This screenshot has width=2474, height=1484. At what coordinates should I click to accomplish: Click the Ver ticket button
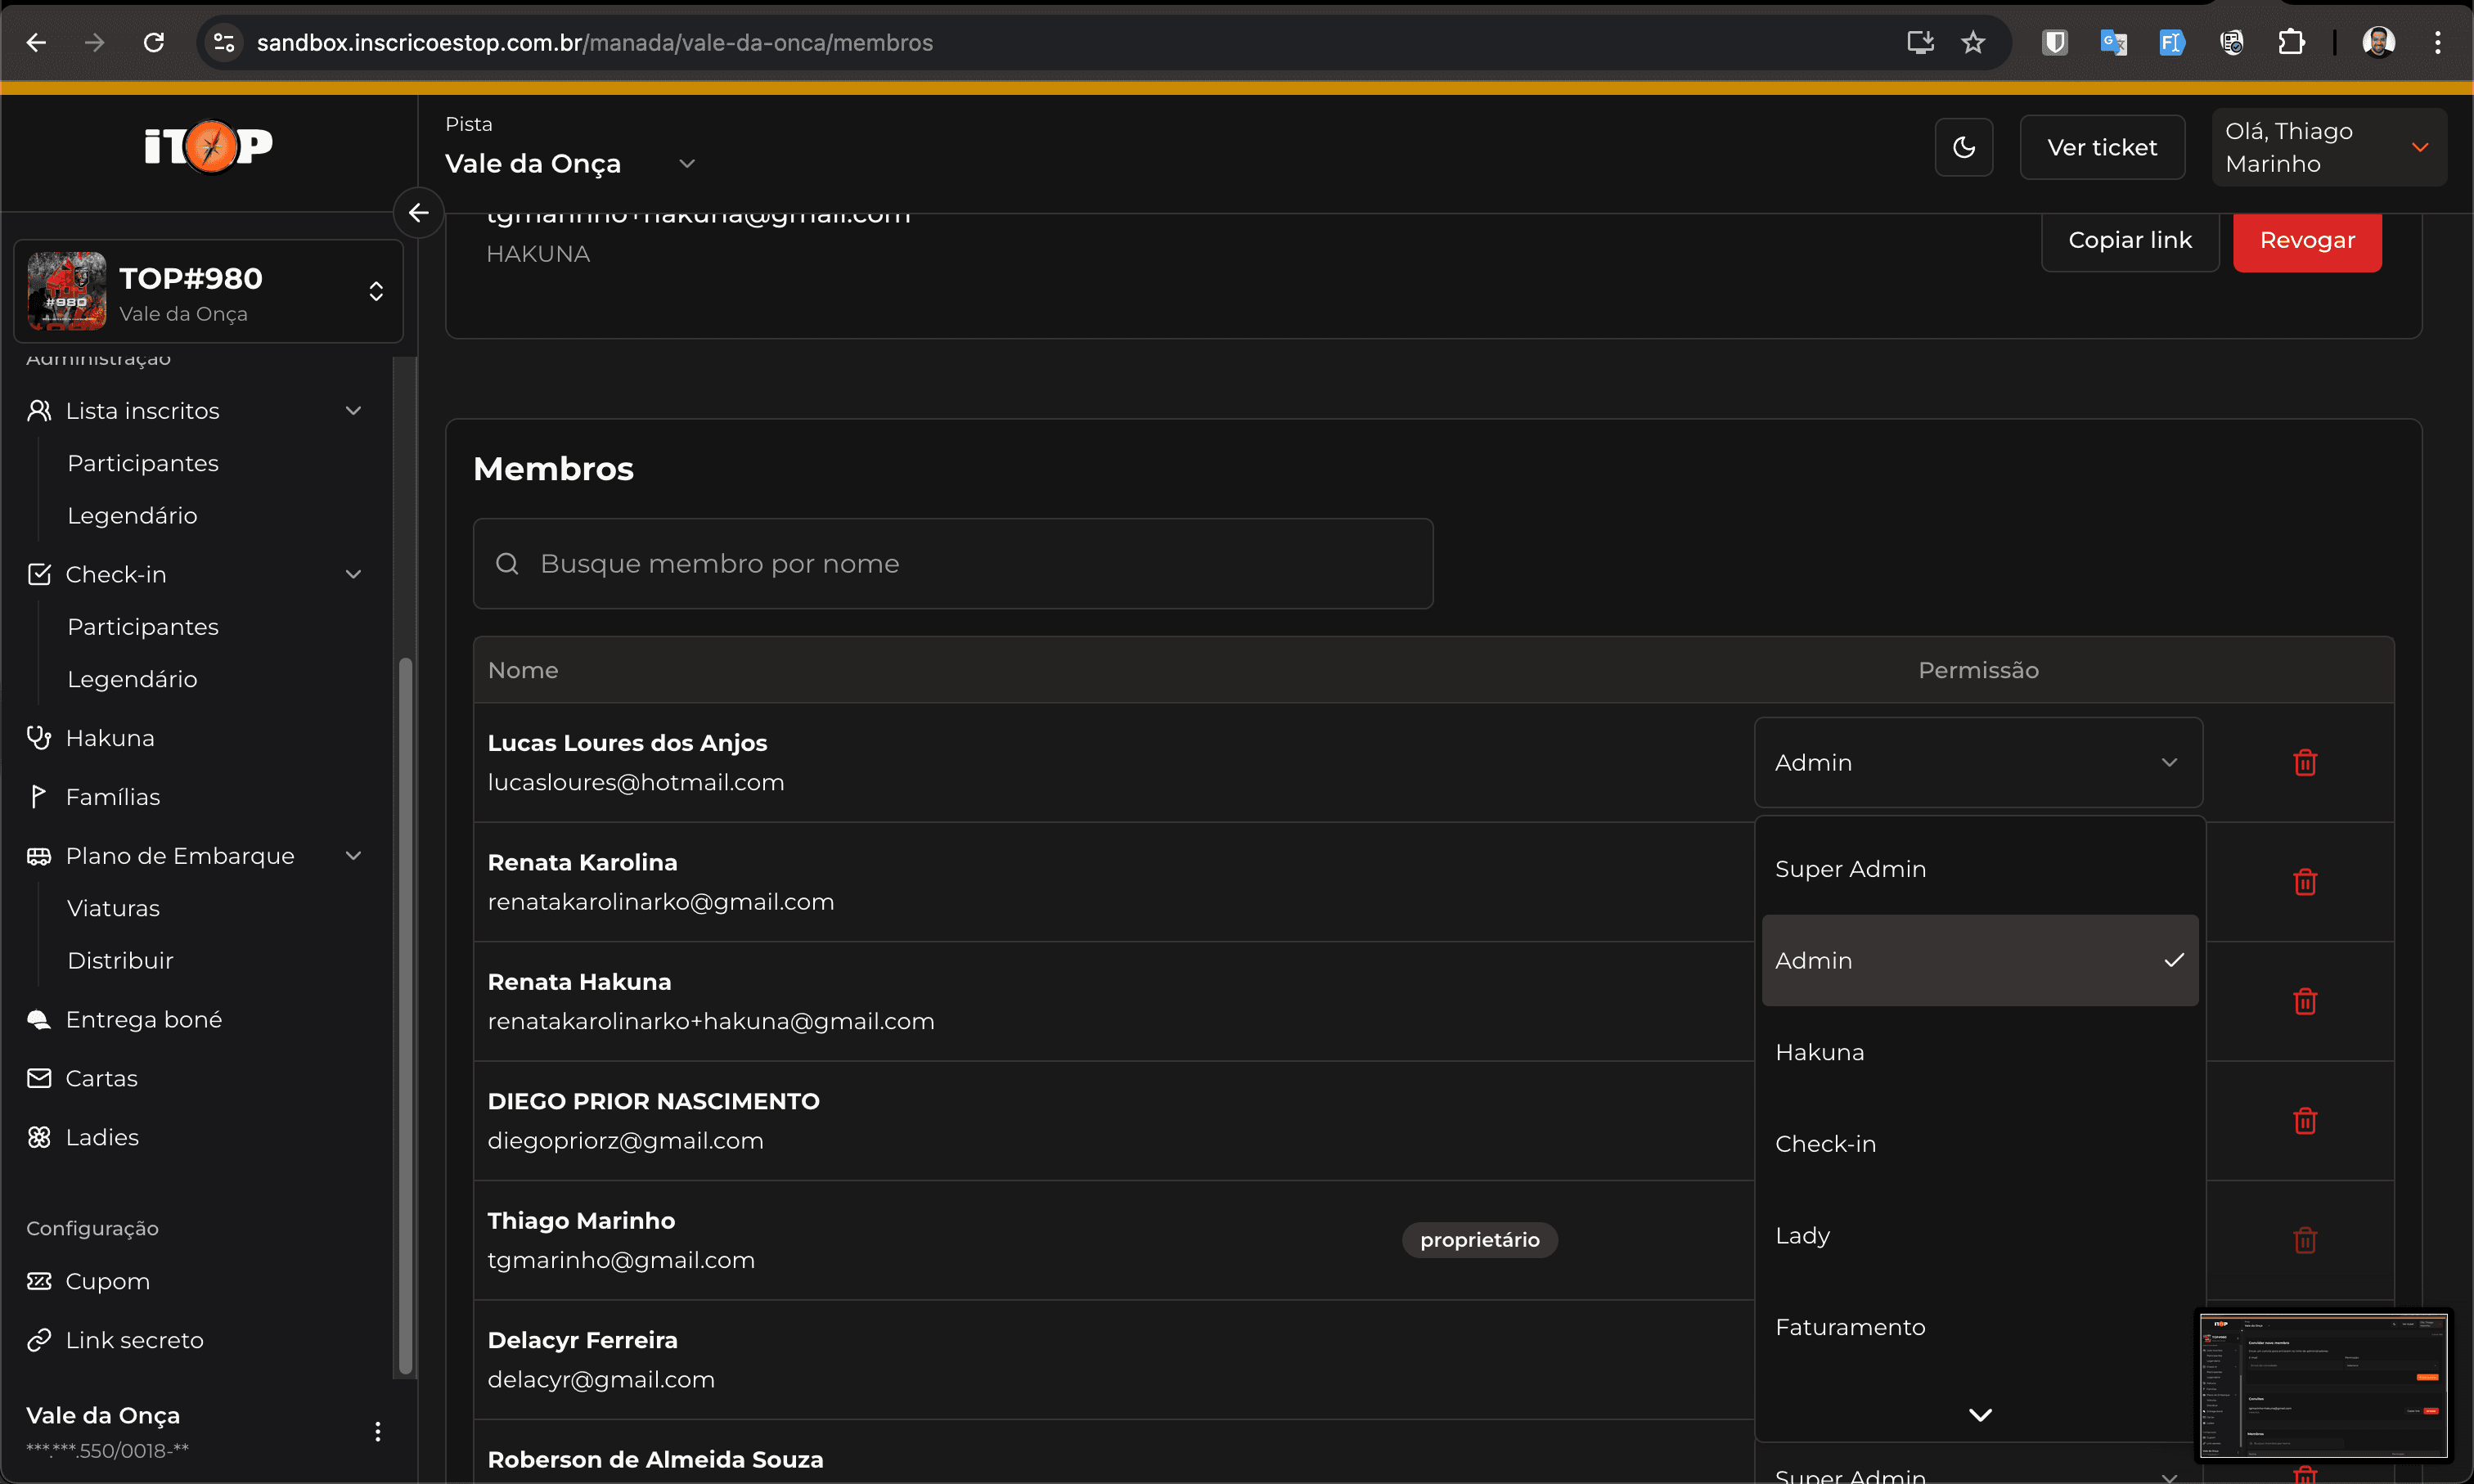pyautogui.click(x=2101, y=147)
